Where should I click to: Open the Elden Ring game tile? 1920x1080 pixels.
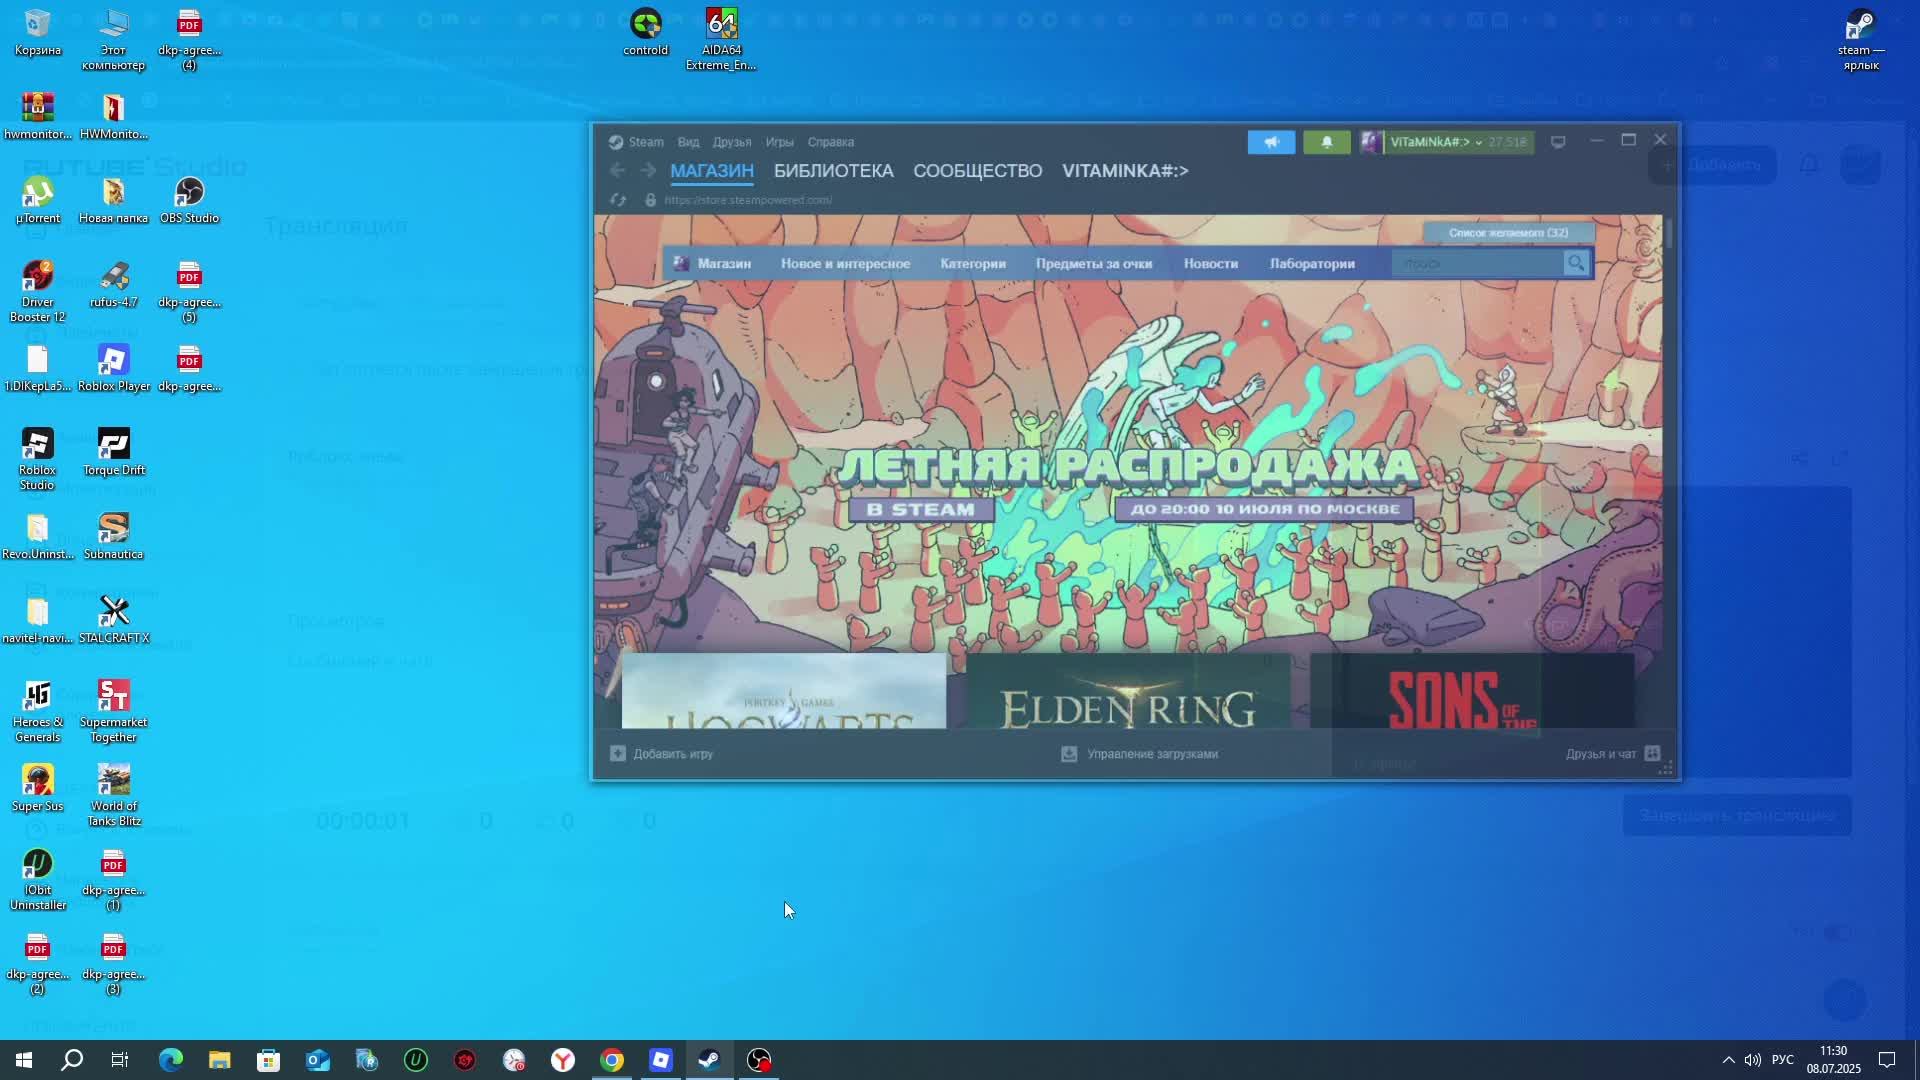(x=1128, y=691)
